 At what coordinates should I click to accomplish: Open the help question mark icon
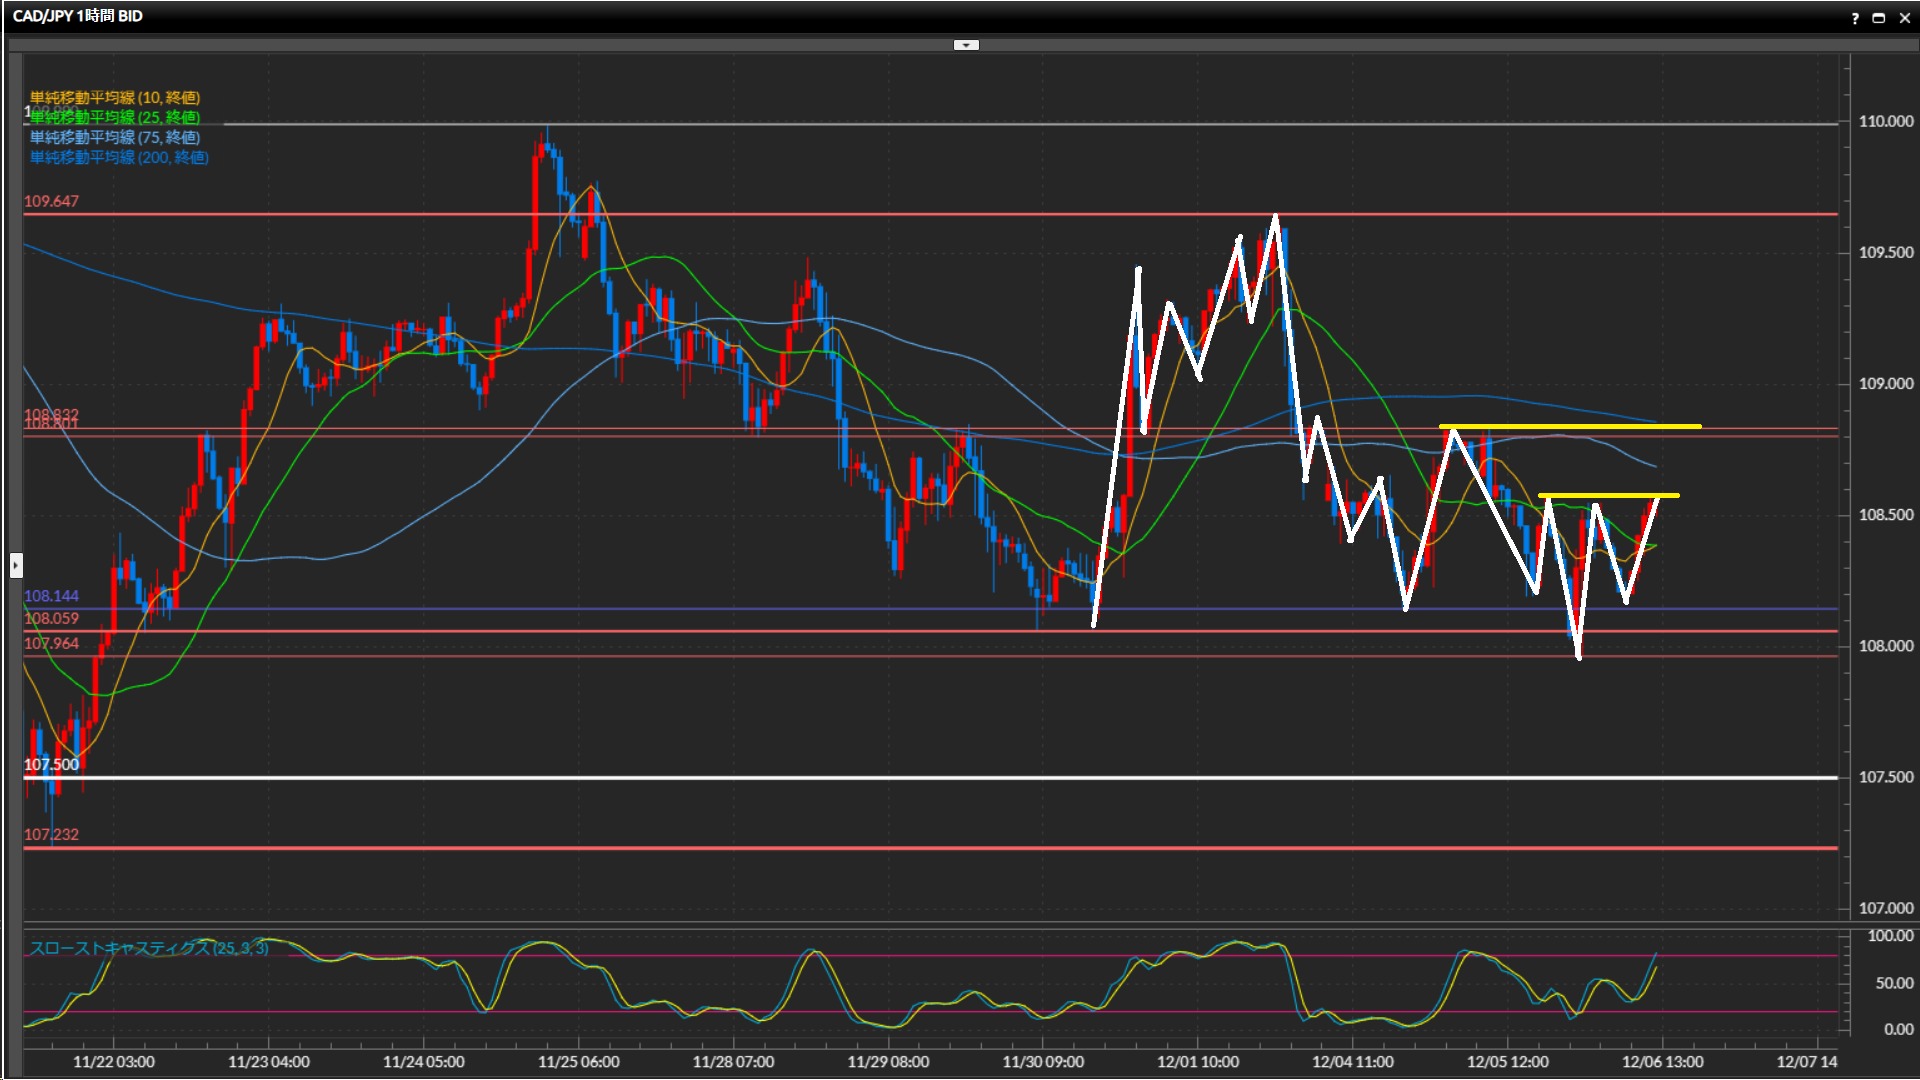pos(1855,18)
